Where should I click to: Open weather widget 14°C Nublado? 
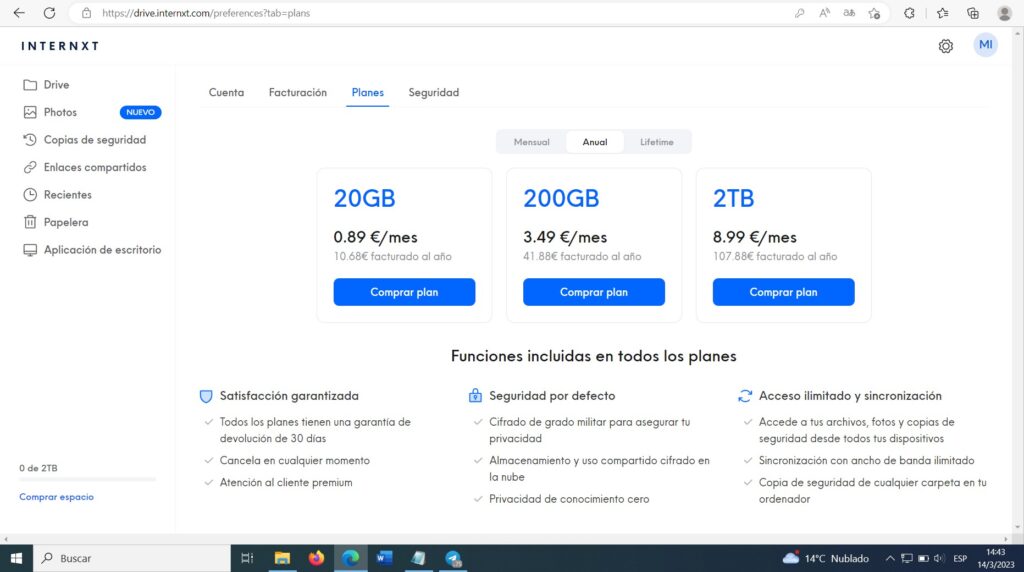(x=826, y=558)
